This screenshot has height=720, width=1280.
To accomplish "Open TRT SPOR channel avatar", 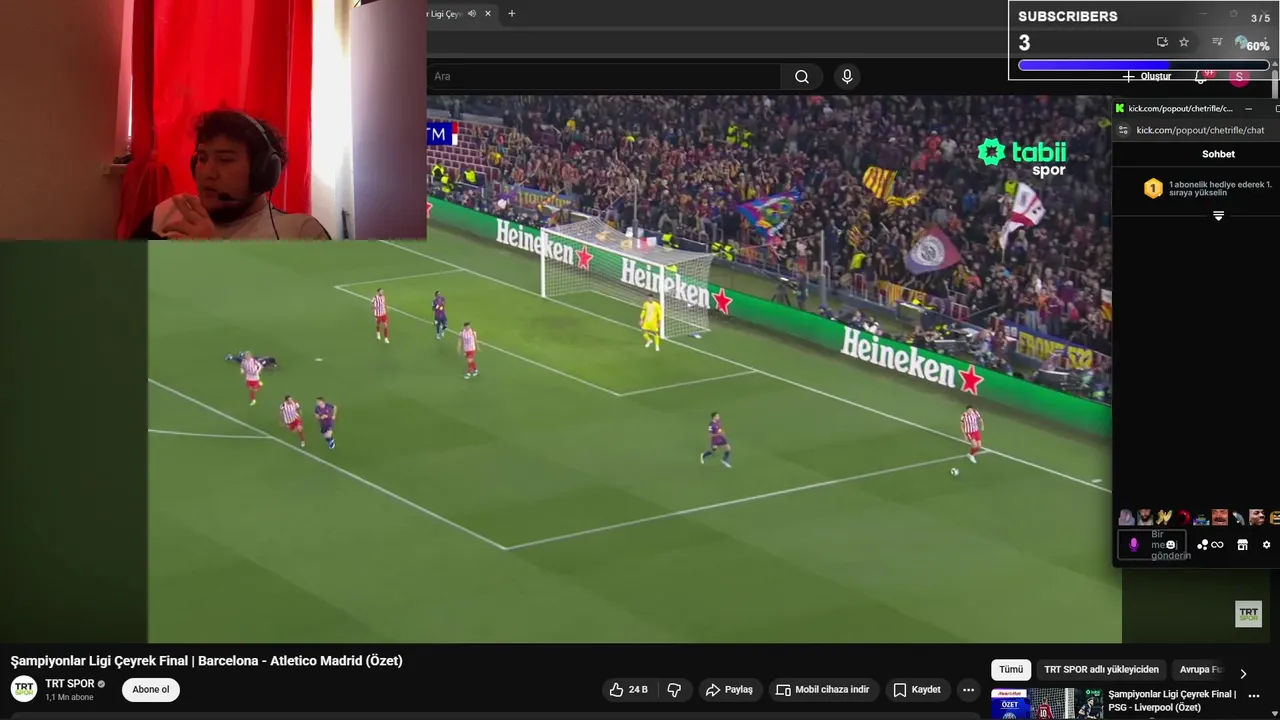I will [x=24, y=689].
